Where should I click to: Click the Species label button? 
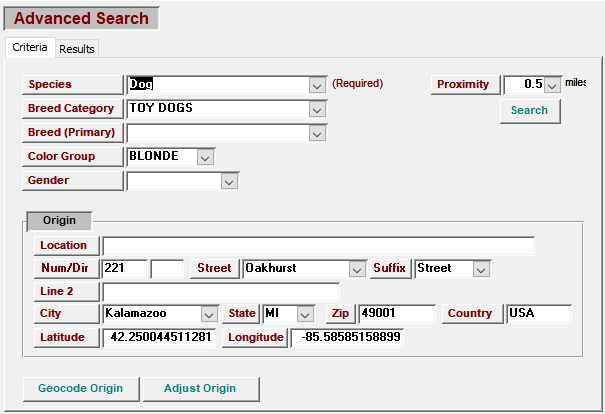pyautogui.click(x=73, y=84)
